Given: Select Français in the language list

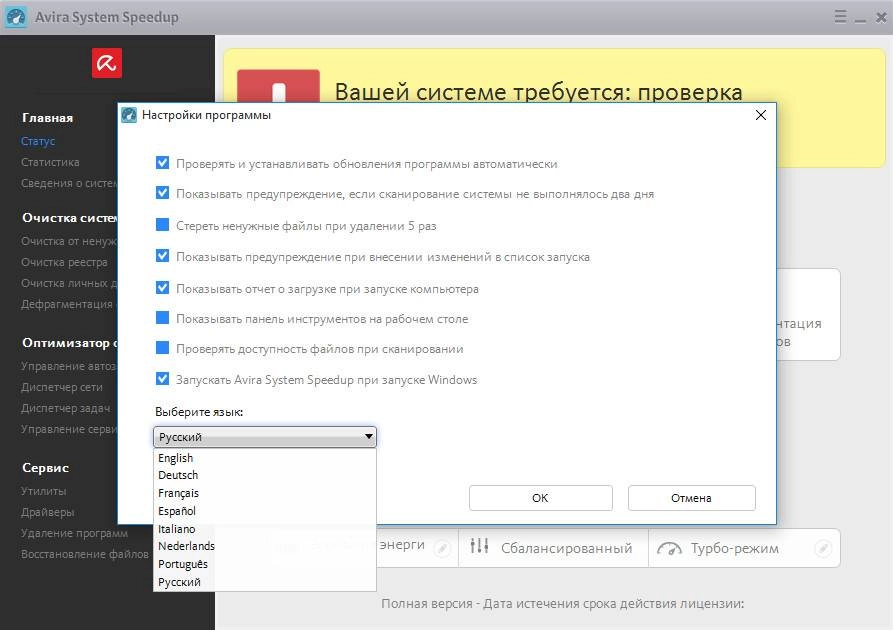Looking at the screenshot, I should (x=265, y=493).
